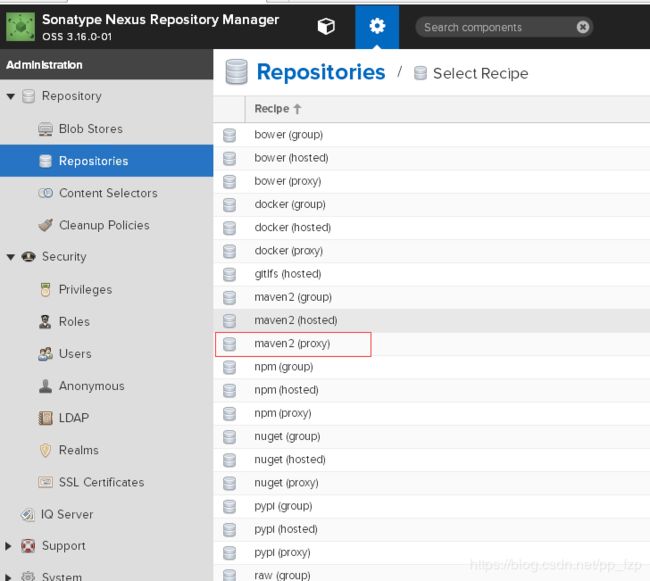Click the Cleanup Policies broom icon
650x581 pixels.
(x=45, y=225)
